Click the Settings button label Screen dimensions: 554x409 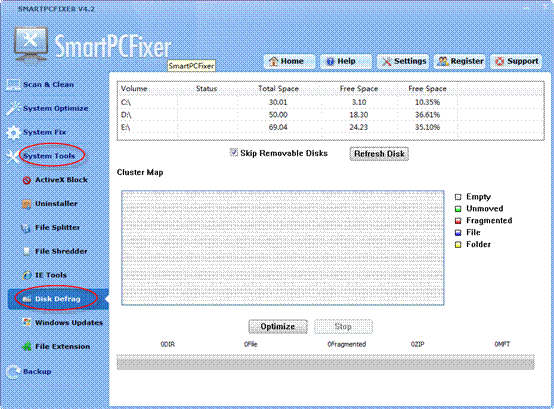click(x=410, y=61)
